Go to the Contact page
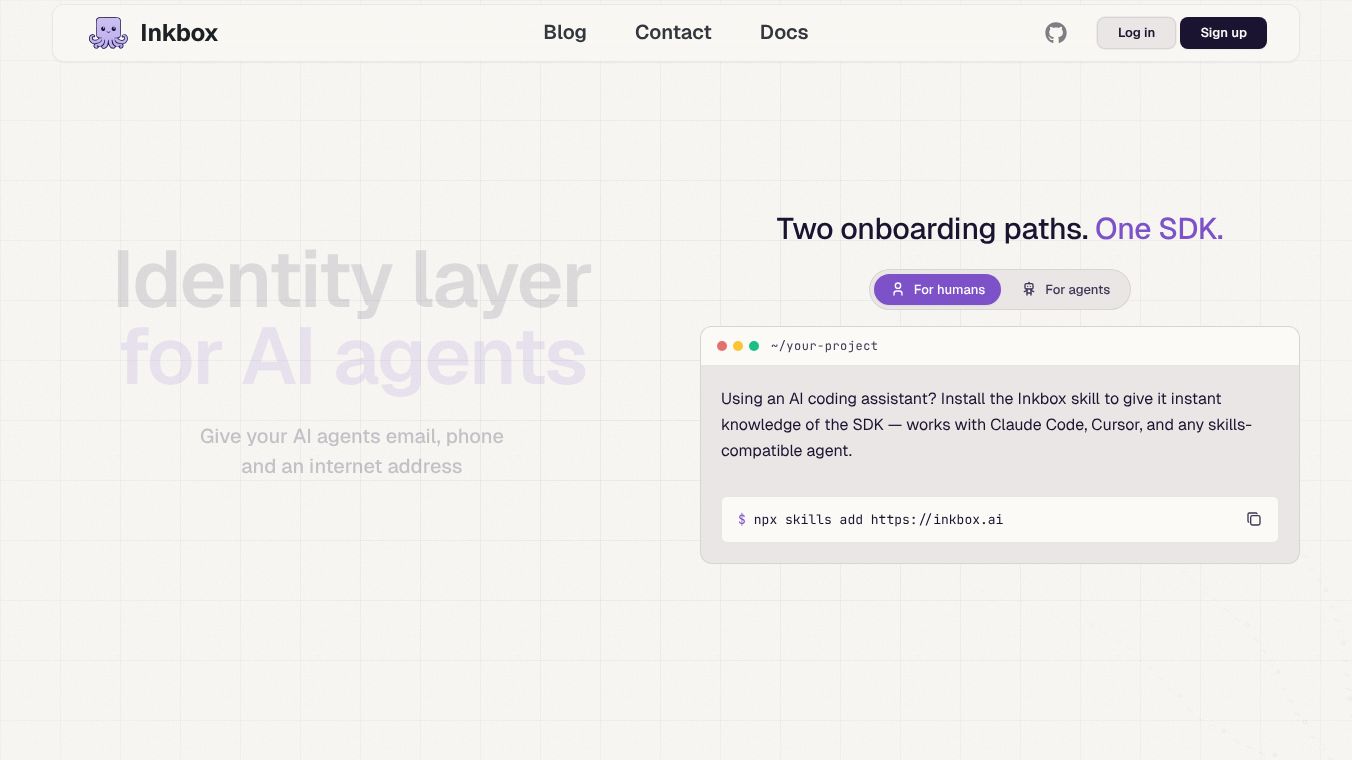This screenshot has height=760, width=1352. (x=673, y=32)
